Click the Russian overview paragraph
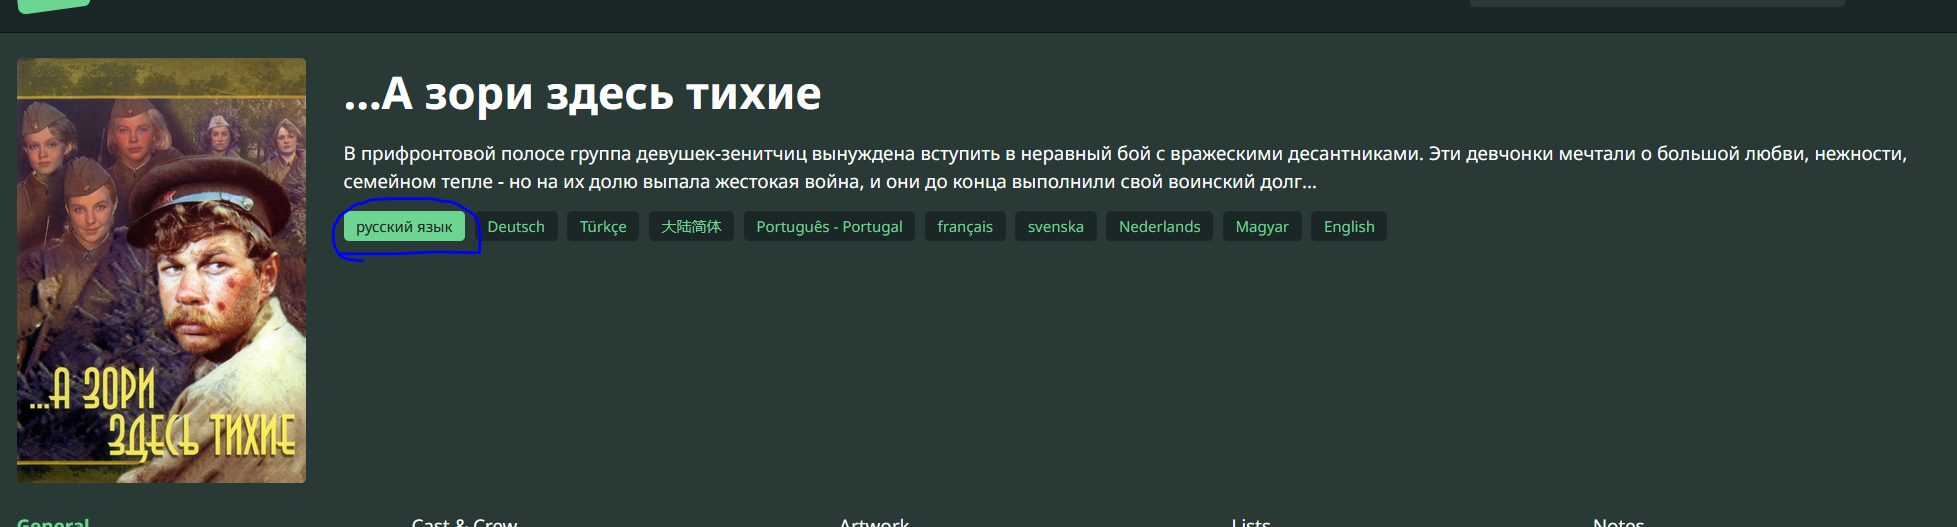Image resolution: width=1957 pixels, height=527 pixels. point(1125,167)
